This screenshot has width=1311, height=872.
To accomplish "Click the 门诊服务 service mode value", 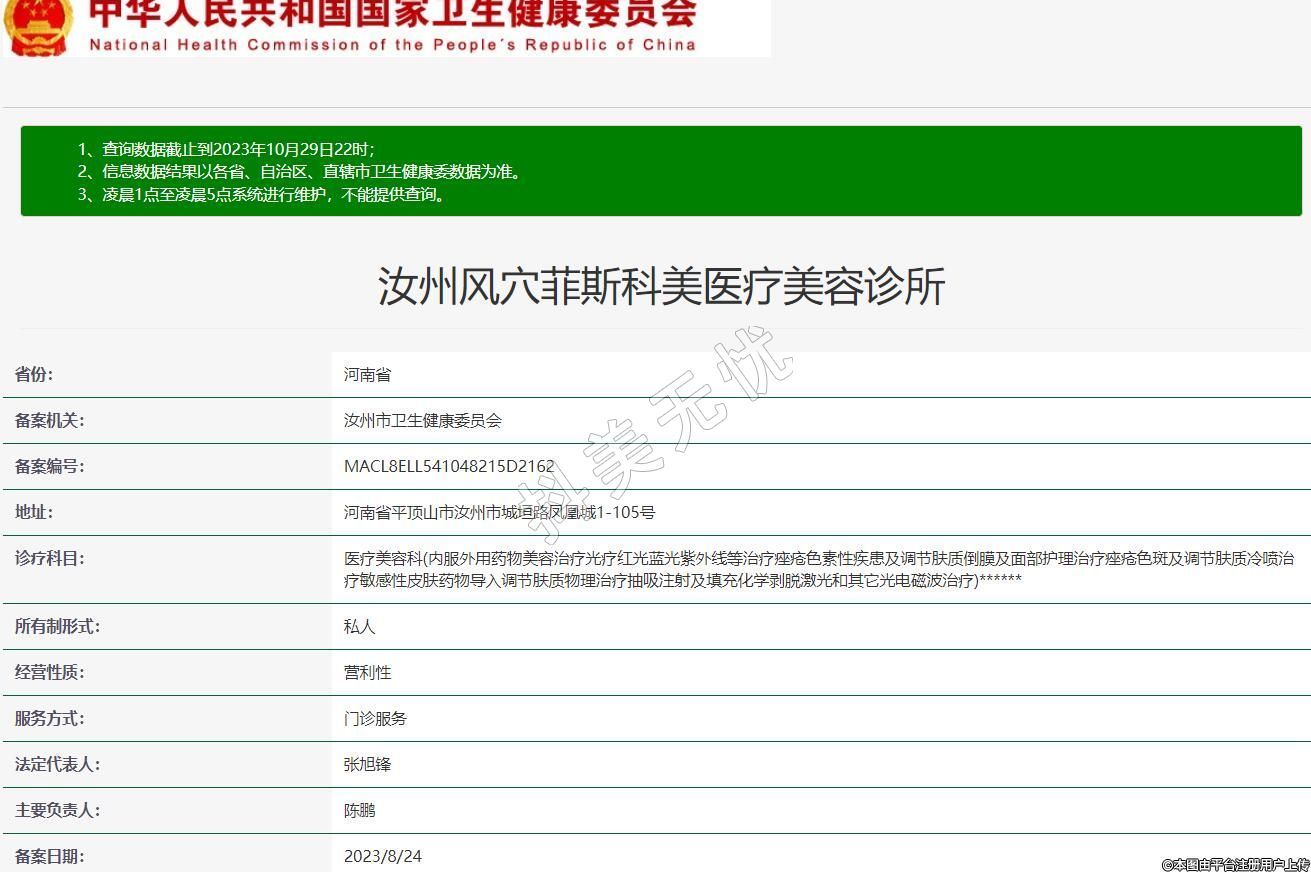I will click(375, 719).
